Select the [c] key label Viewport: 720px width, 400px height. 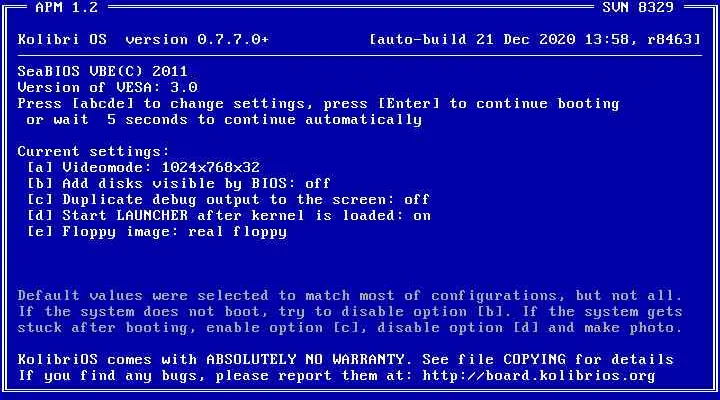[40, 199]
